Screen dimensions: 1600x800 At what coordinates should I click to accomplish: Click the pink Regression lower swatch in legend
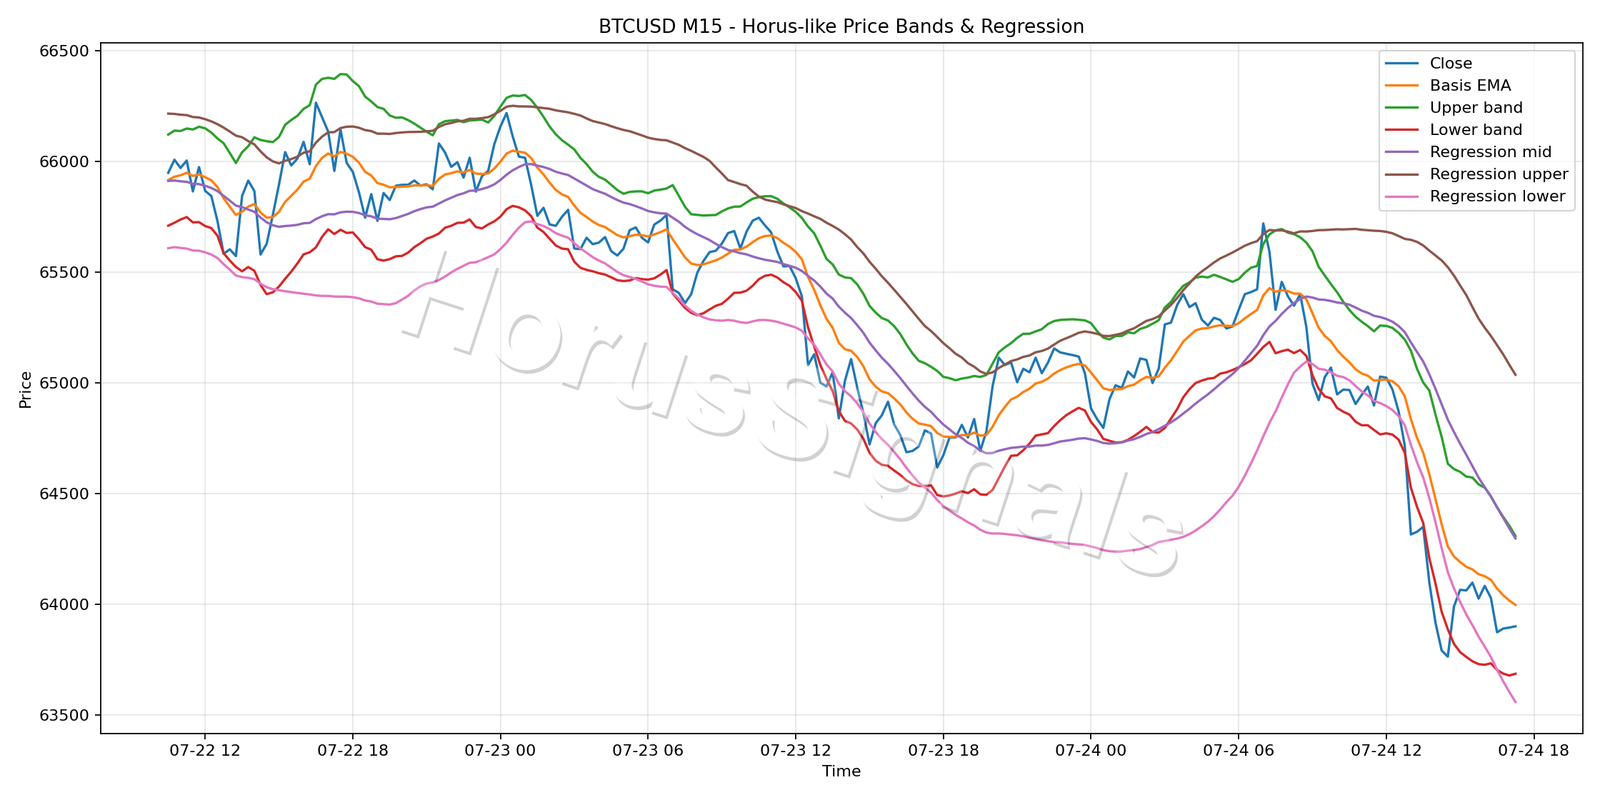[1401, 196]
